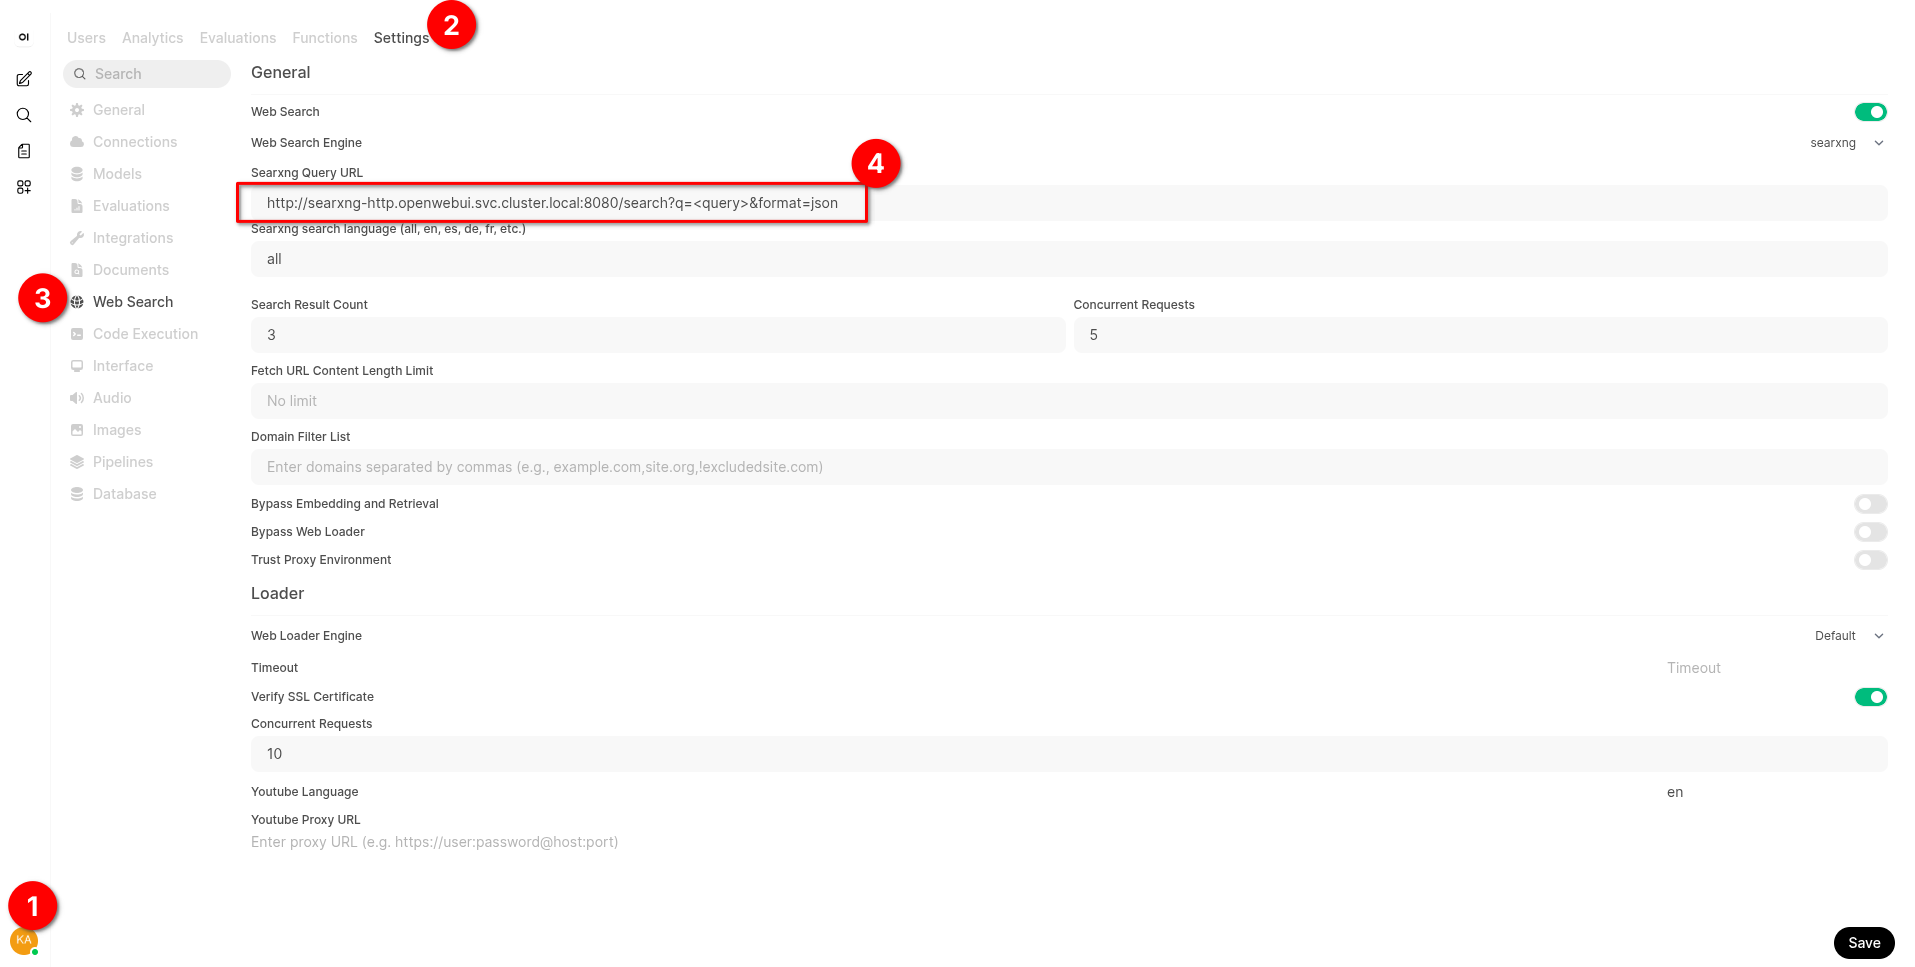Image resolution: width=1915 pixels, height=967 pixels.
Task: Click the Domain Filter List input field
Action: 1069,467
